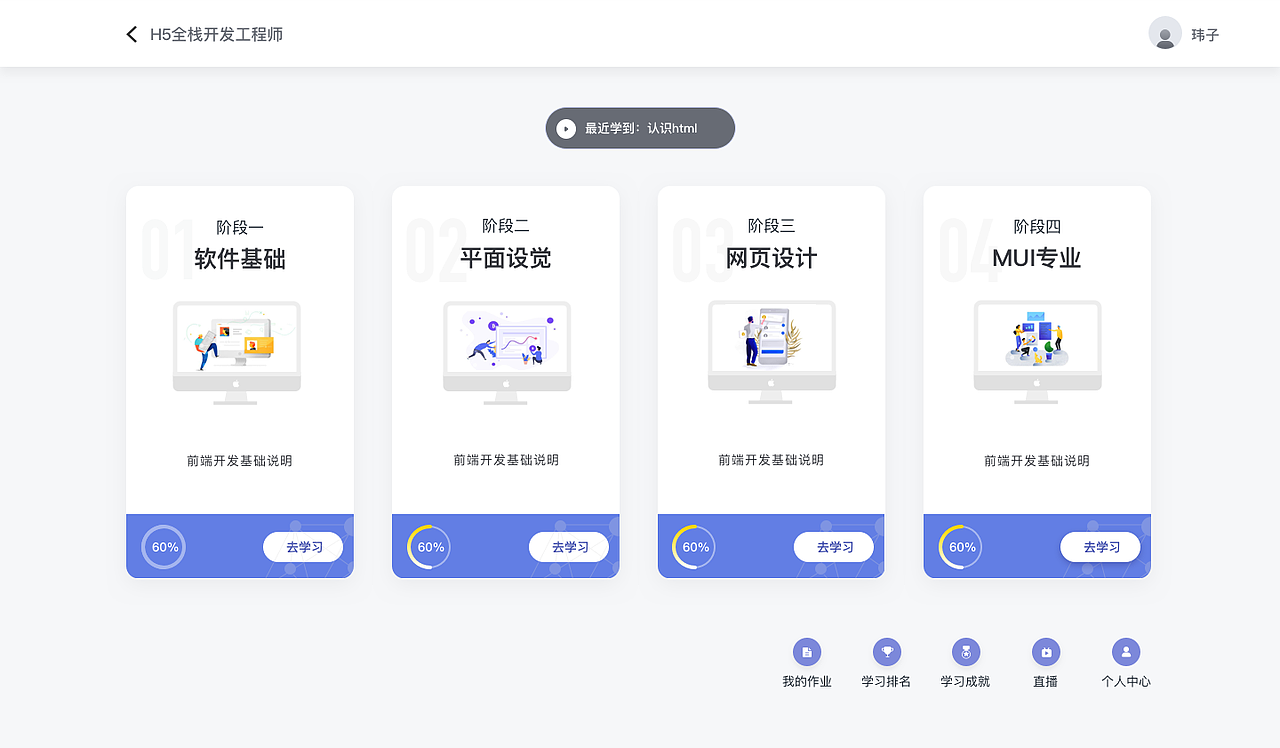Open the 学习成就 achievements icon
The image size is (1280, 748).
click(965, 652)
